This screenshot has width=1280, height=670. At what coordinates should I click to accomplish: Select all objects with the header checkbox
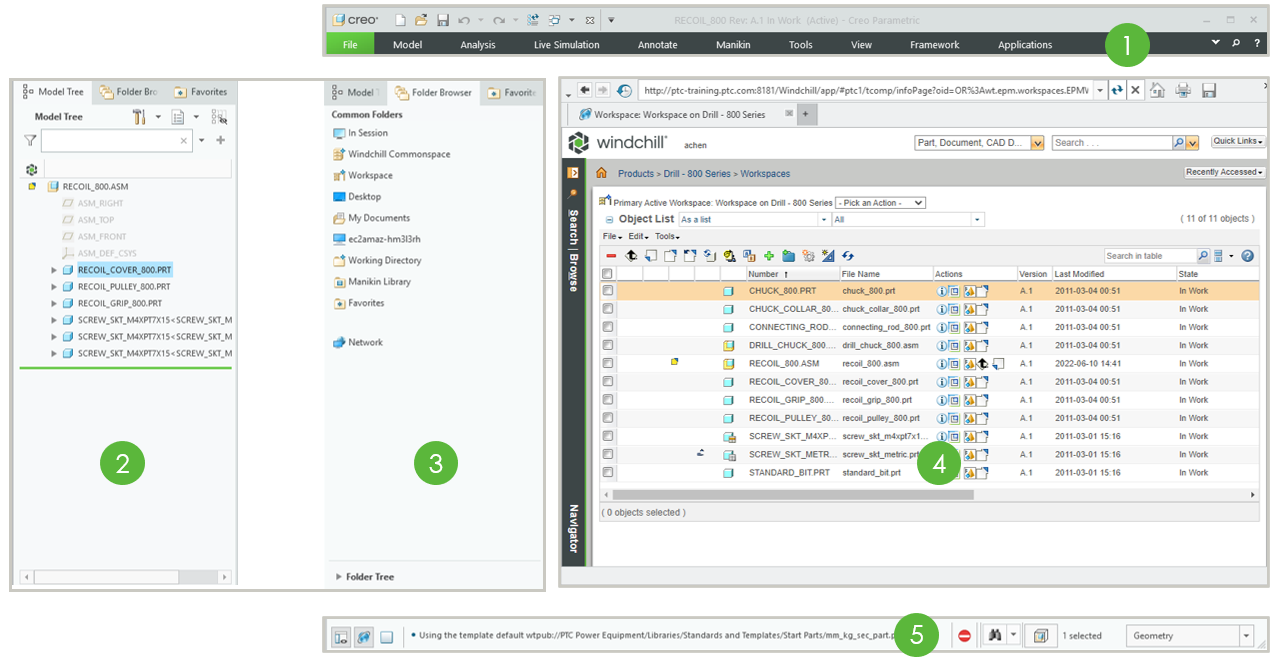click(607, 274)
